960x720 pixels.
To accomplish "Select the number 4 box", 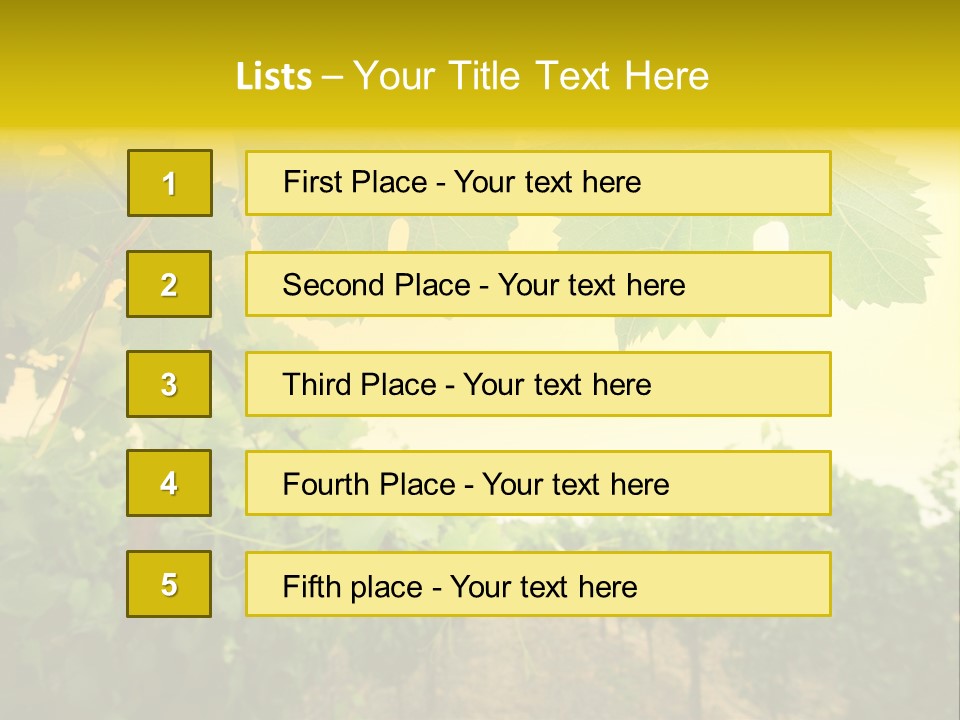I will click(x=169, y=483).
